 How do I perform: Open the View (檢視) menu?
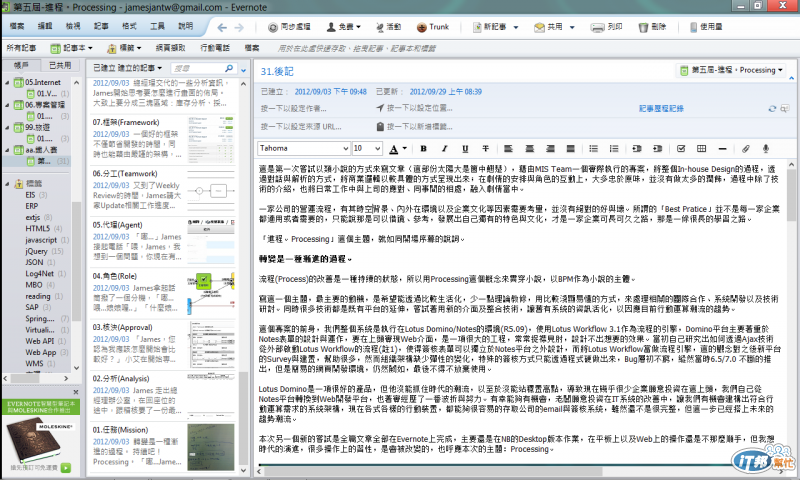tap(73, 27)
